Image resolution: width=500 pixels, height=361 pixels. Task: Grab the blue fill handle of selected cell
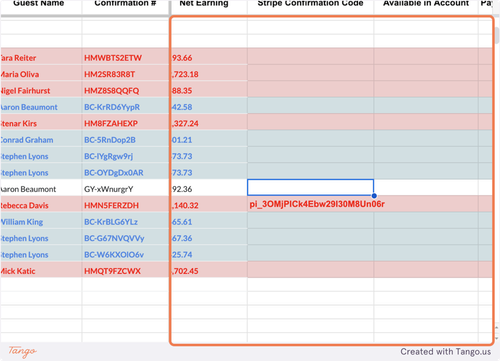click(374, 196)
